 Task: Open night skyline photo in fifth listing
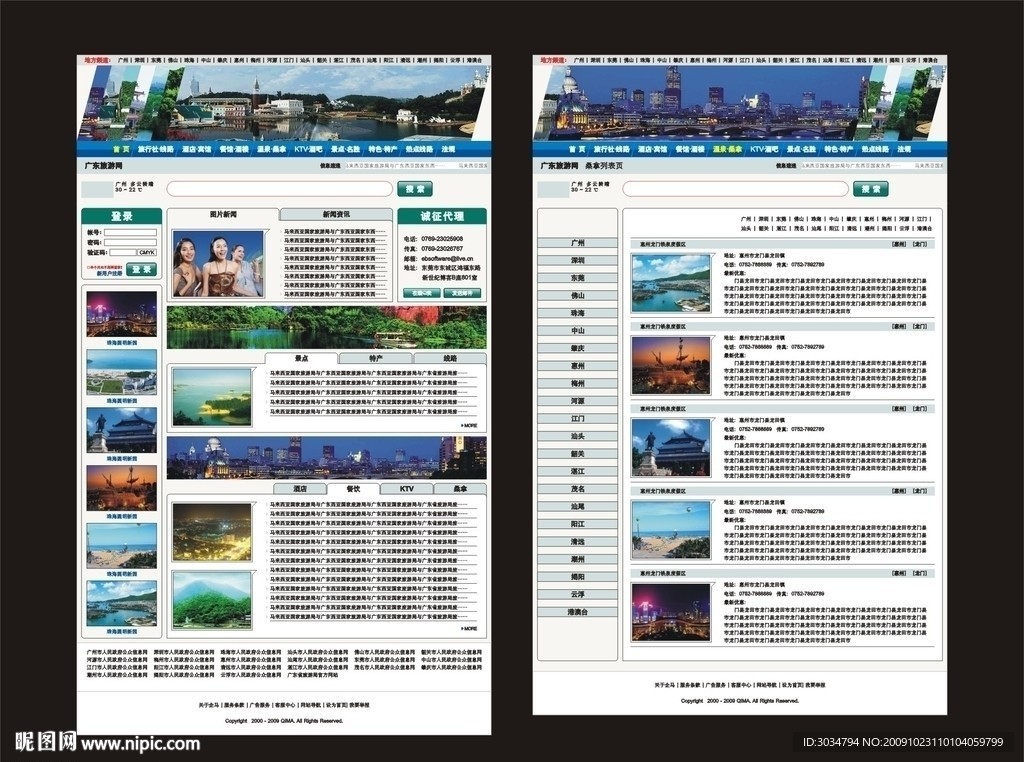coord(671,612)
